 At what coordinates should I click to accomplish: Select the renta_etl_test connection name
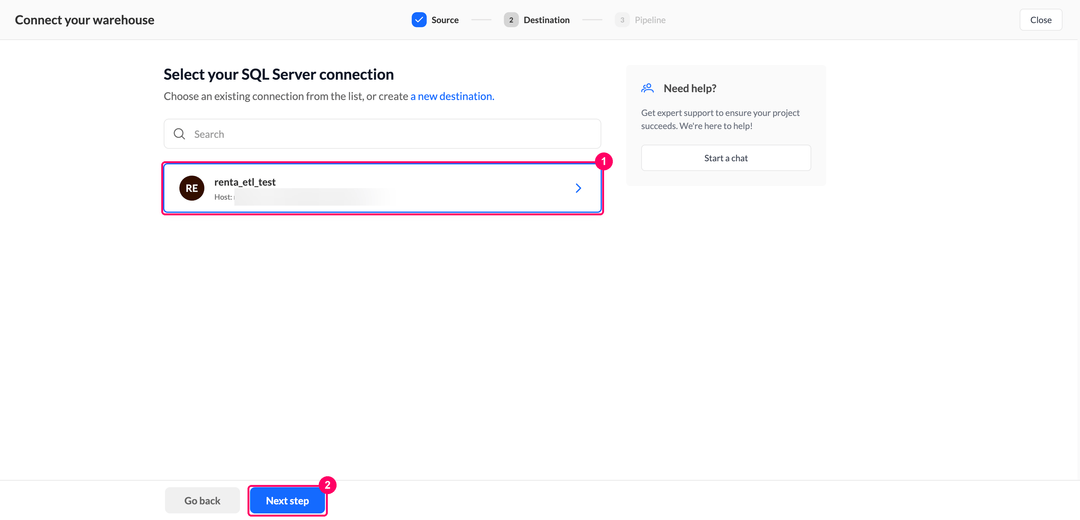coord(245,182)
